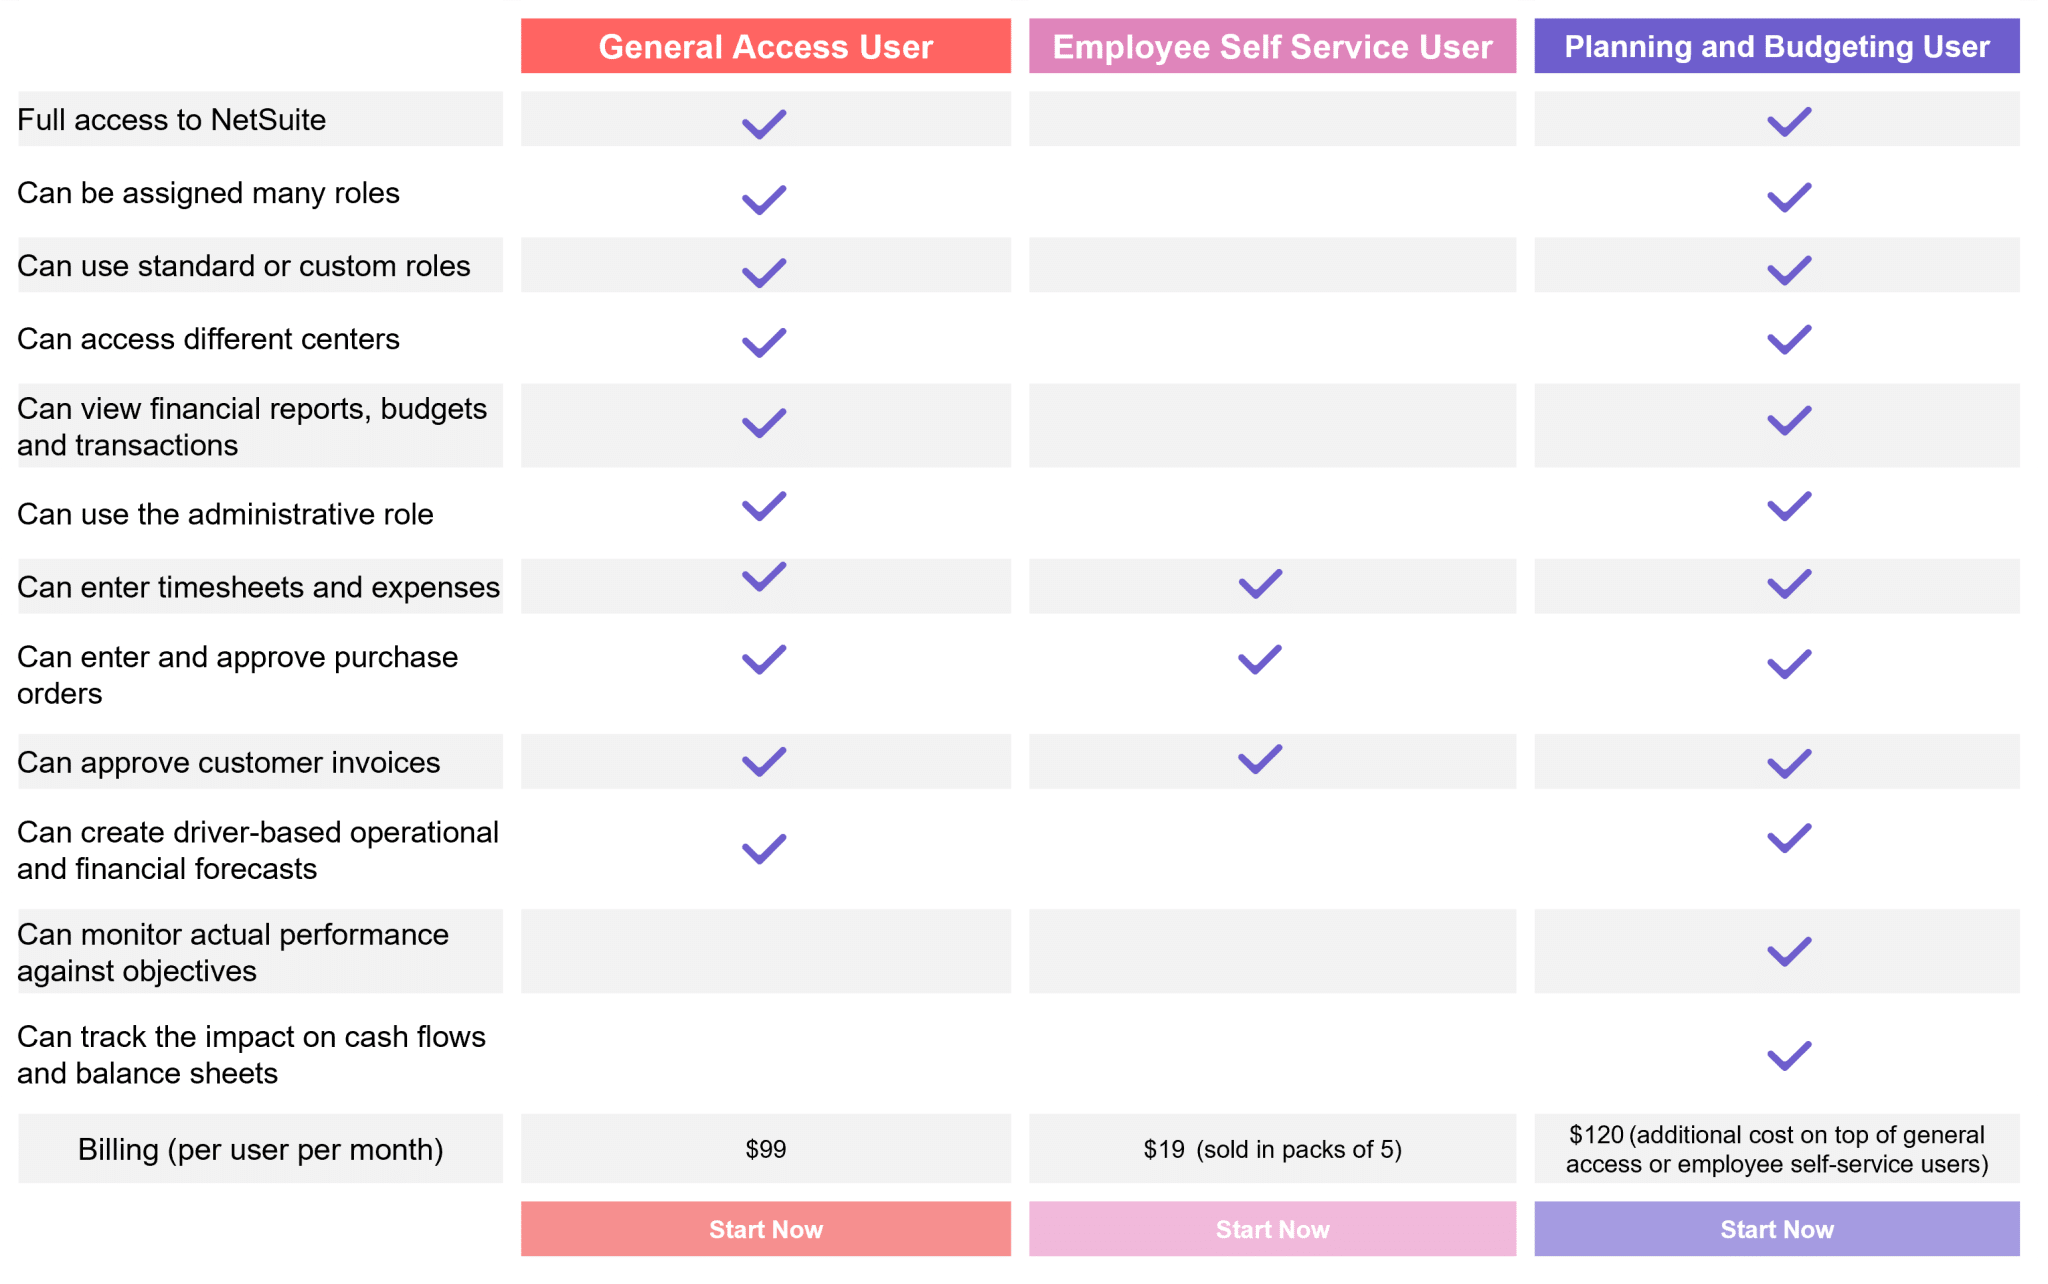Click General Access checkmark for administrative role

coord(764,506)
